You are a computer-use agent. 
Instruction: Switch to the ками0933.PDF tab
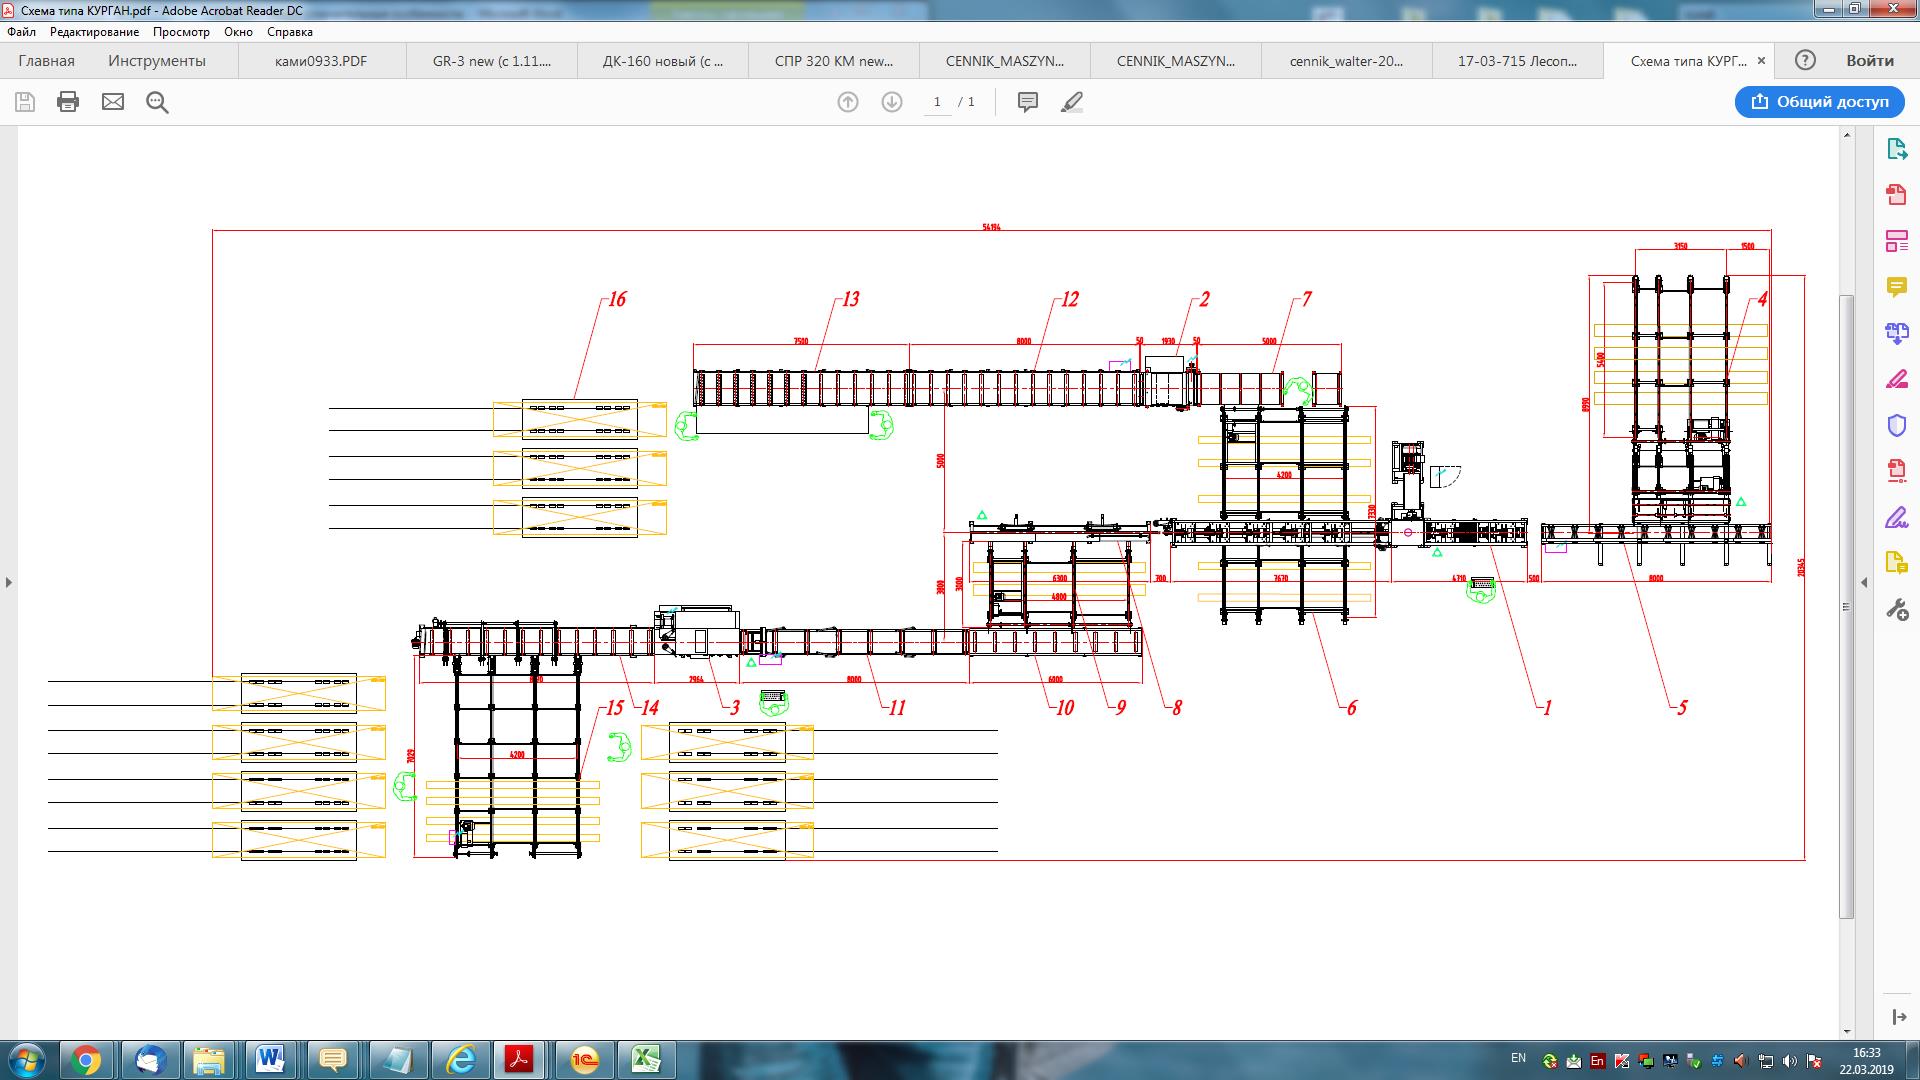pos(321,61)
